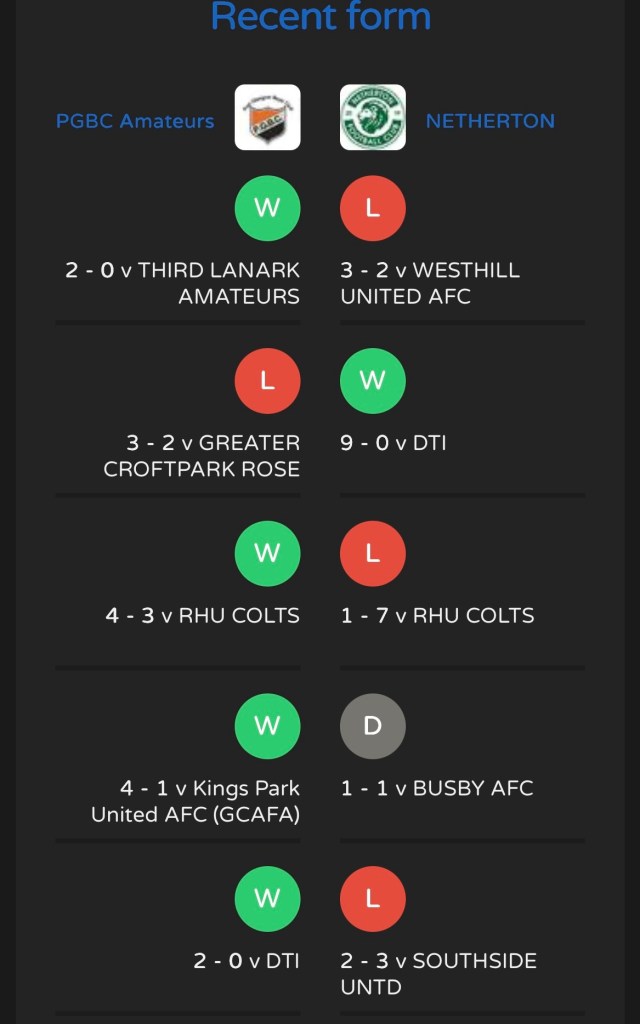View the 1 - 1 v Busby AFC match
Screen dimensions: 640x1024
click(437, 788)
